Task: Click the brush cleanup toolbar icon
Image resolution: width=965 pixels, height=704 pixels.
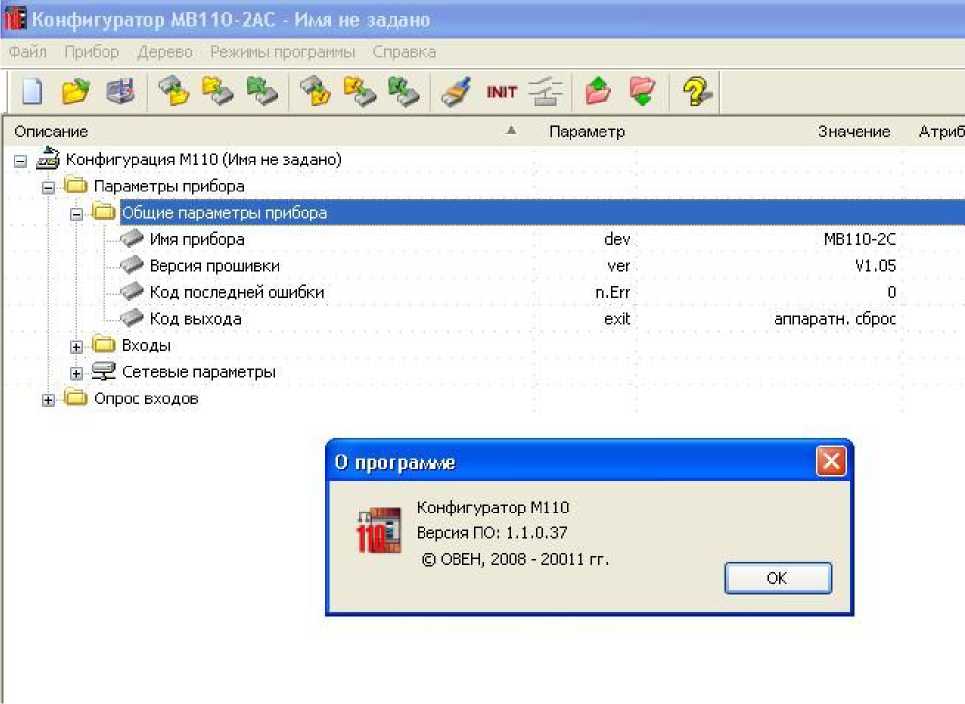Action: [x=457, y=92]
